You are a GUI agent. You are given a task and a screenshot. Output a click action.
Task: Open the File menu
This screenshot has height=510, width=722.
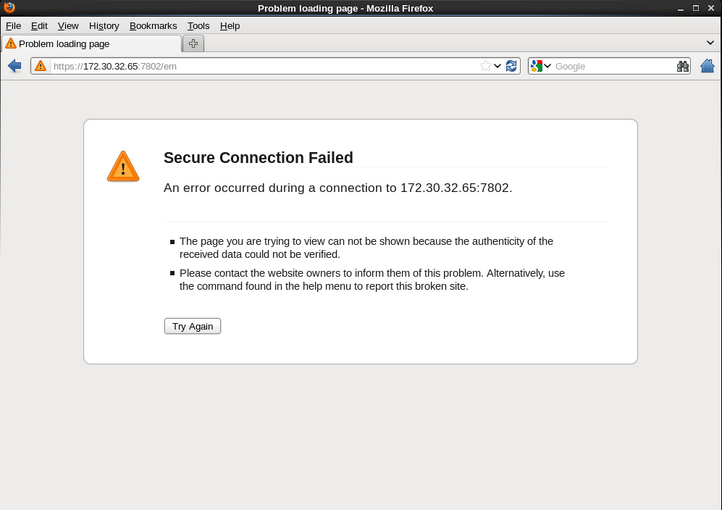13,25
